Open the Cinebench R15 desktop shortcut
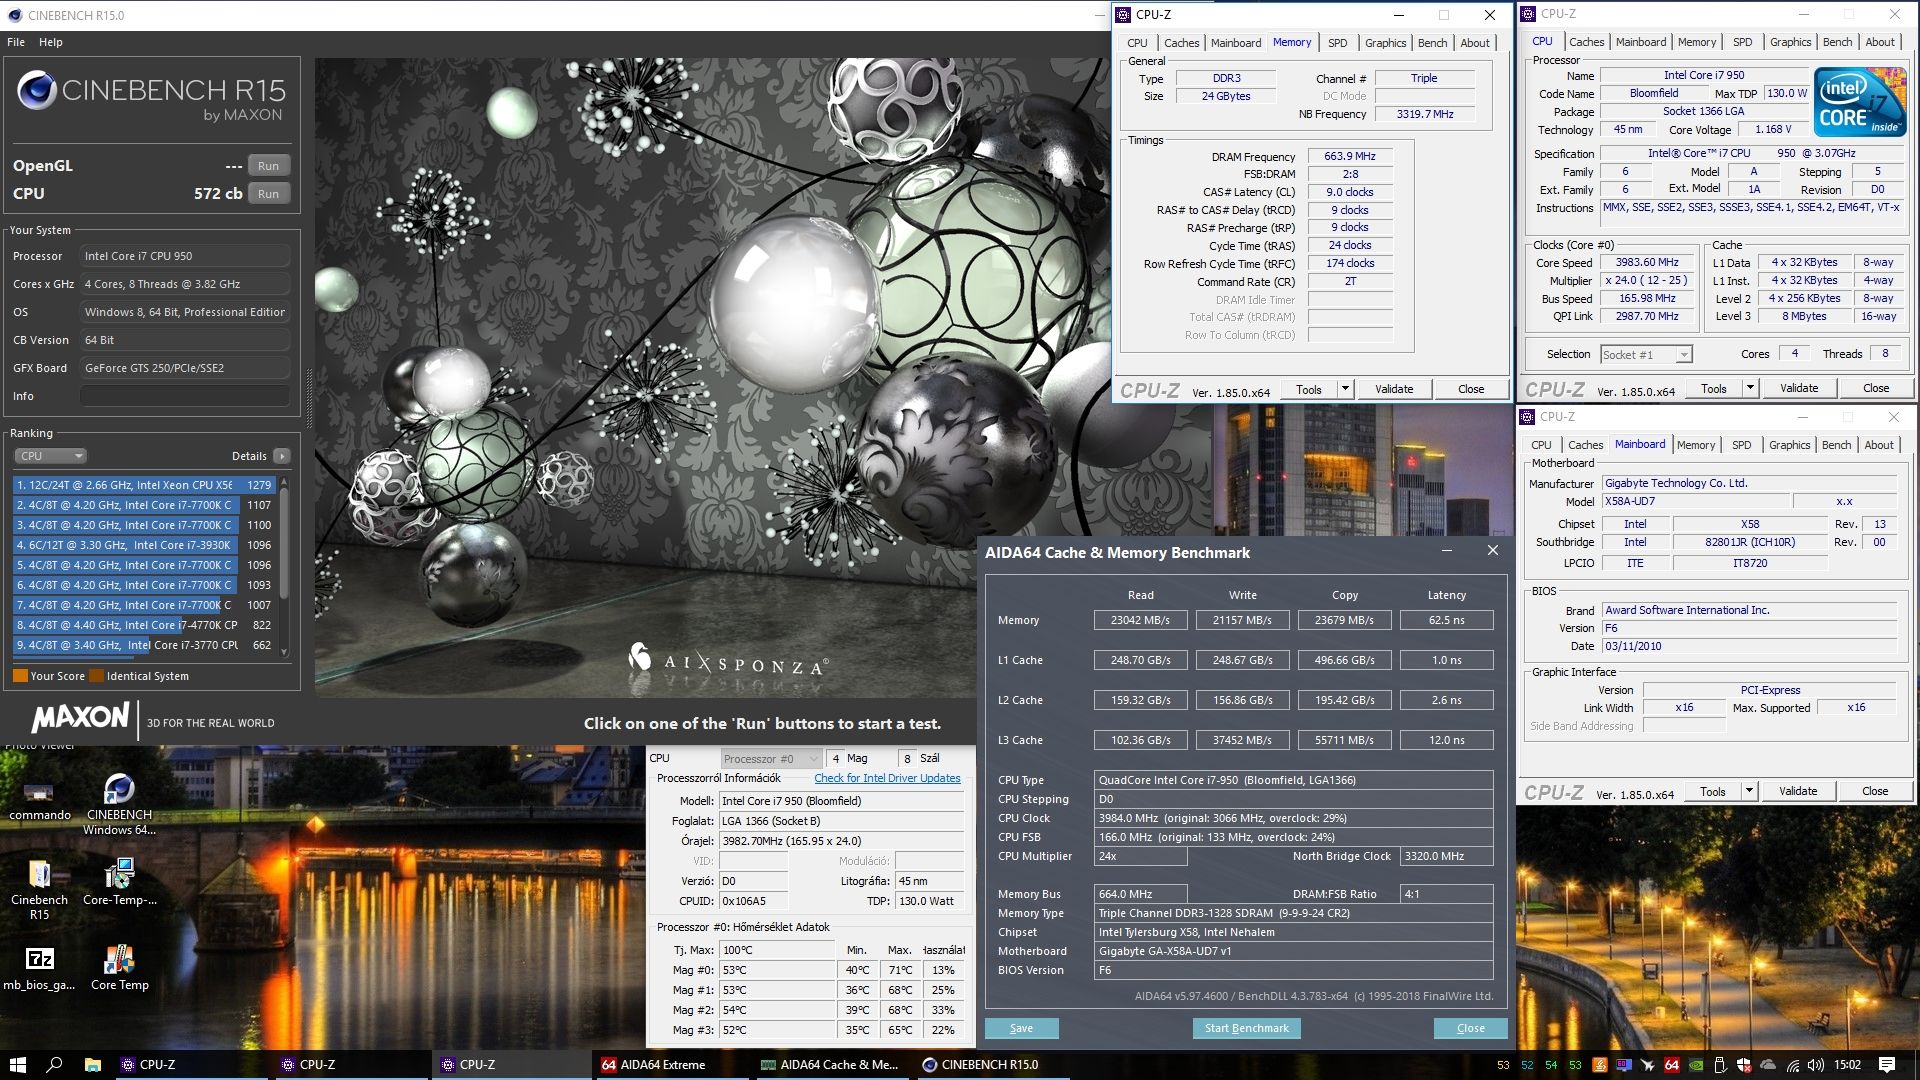Screen dimensions: 1920x1080 (x=39, y=876)
